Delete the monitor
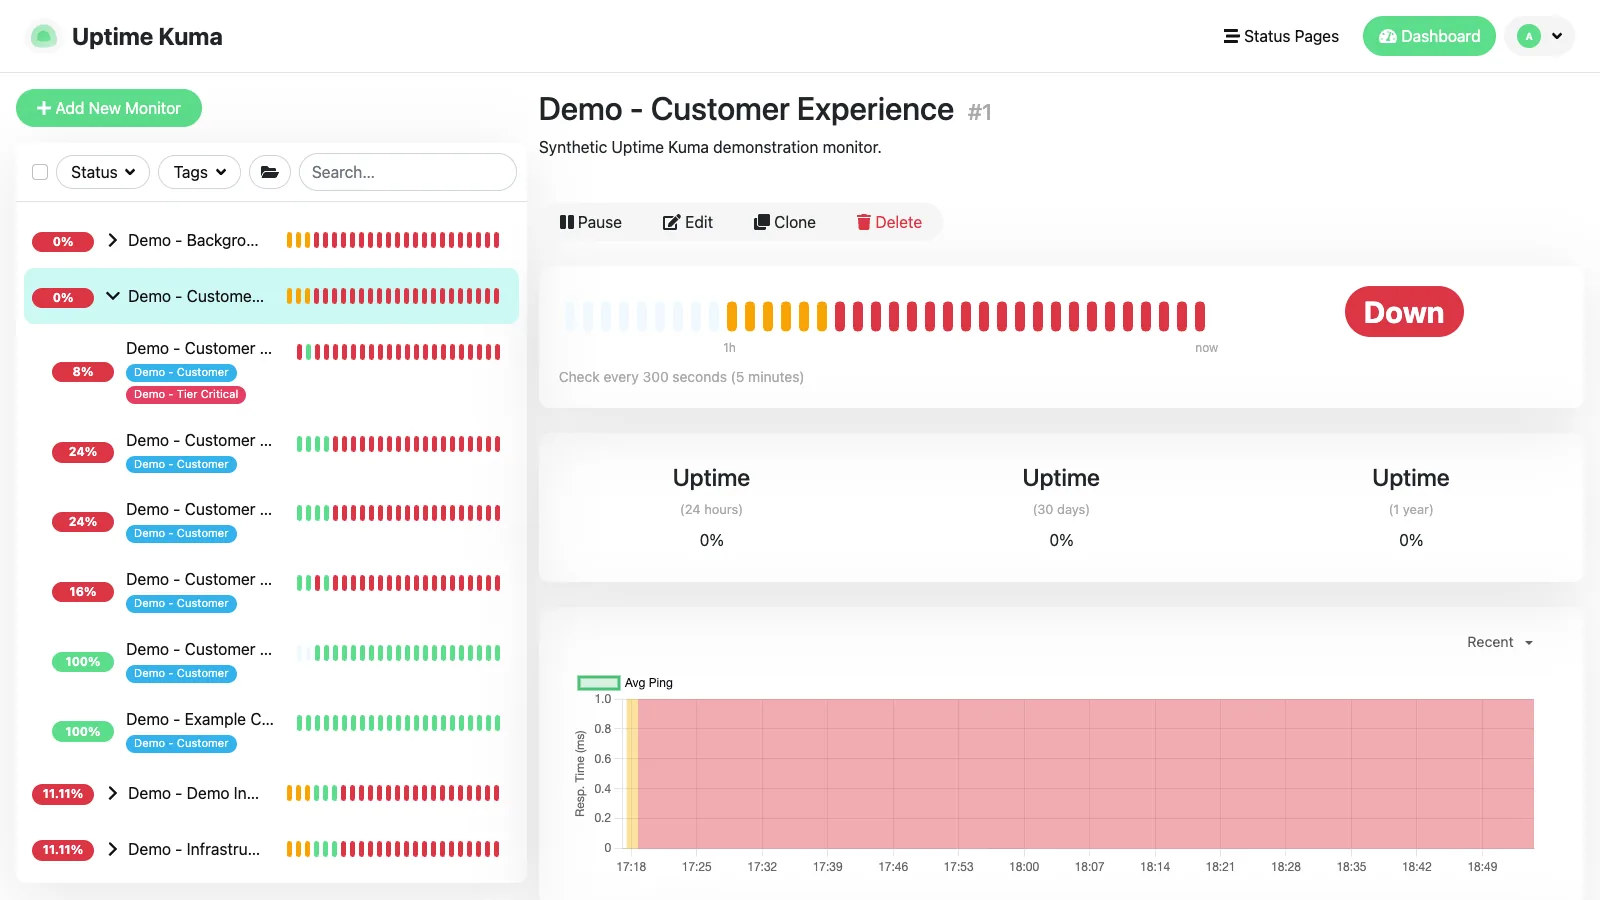The height and width of the screenshot is (900, 1600). tap(889, 222)
